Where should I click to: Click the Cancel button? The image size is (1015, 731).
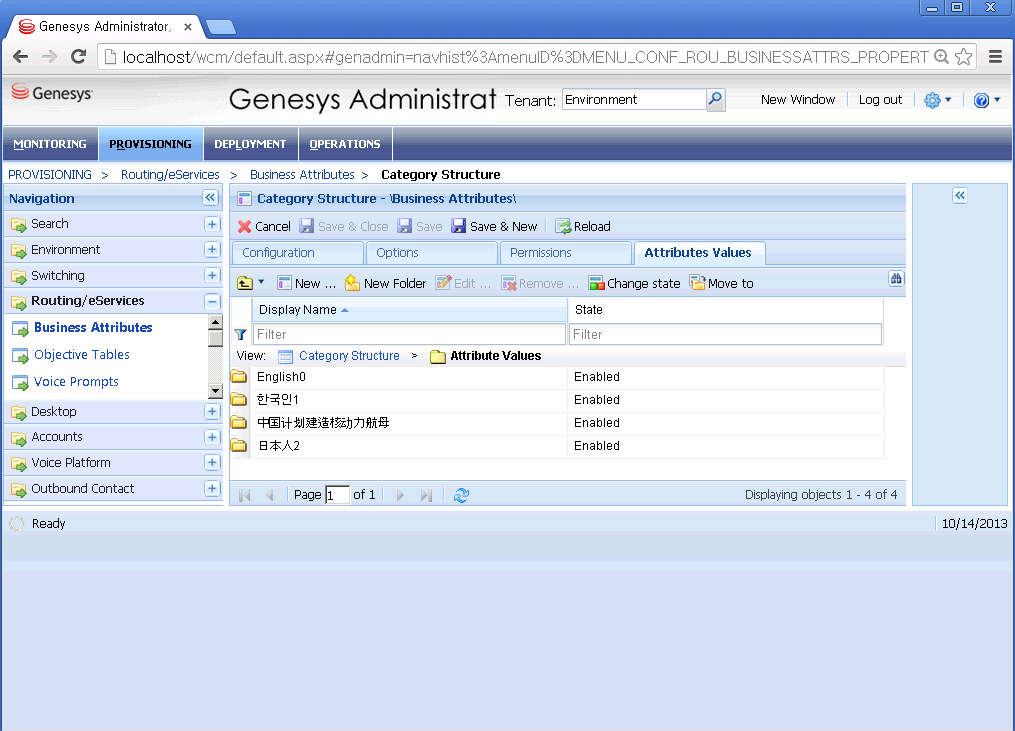[264, 226]
